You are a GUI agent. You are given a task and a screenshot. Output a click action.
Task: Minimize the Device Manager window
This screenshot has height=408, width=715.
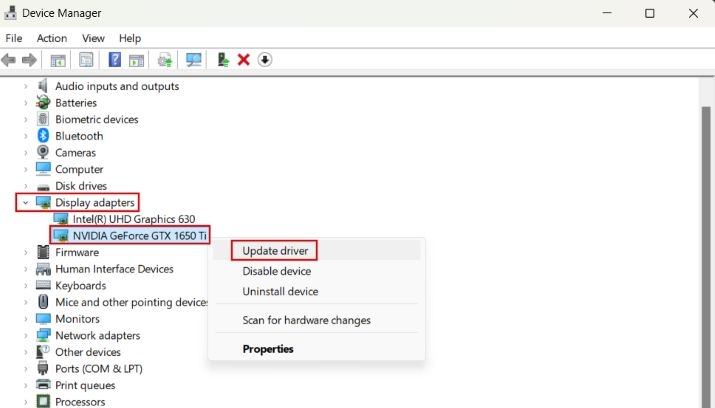click(607, 13)
